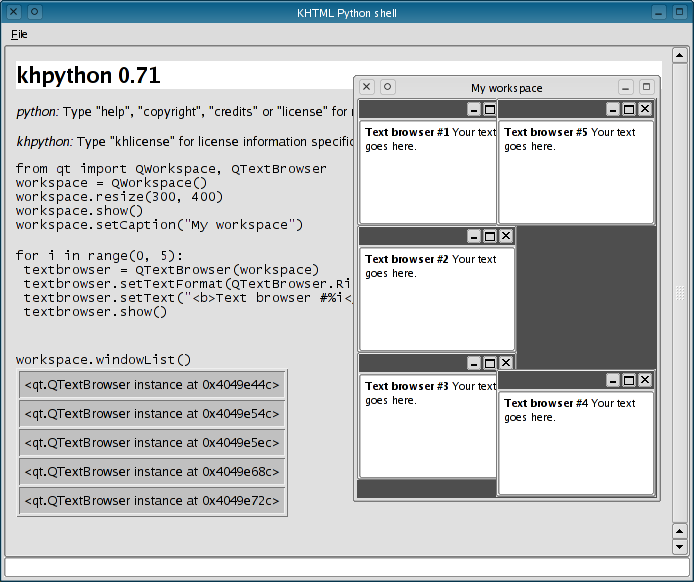Select the QTextBrowser instance at 0x4049e5ec button
Viewport: 694px width, 582px height.
152,442
